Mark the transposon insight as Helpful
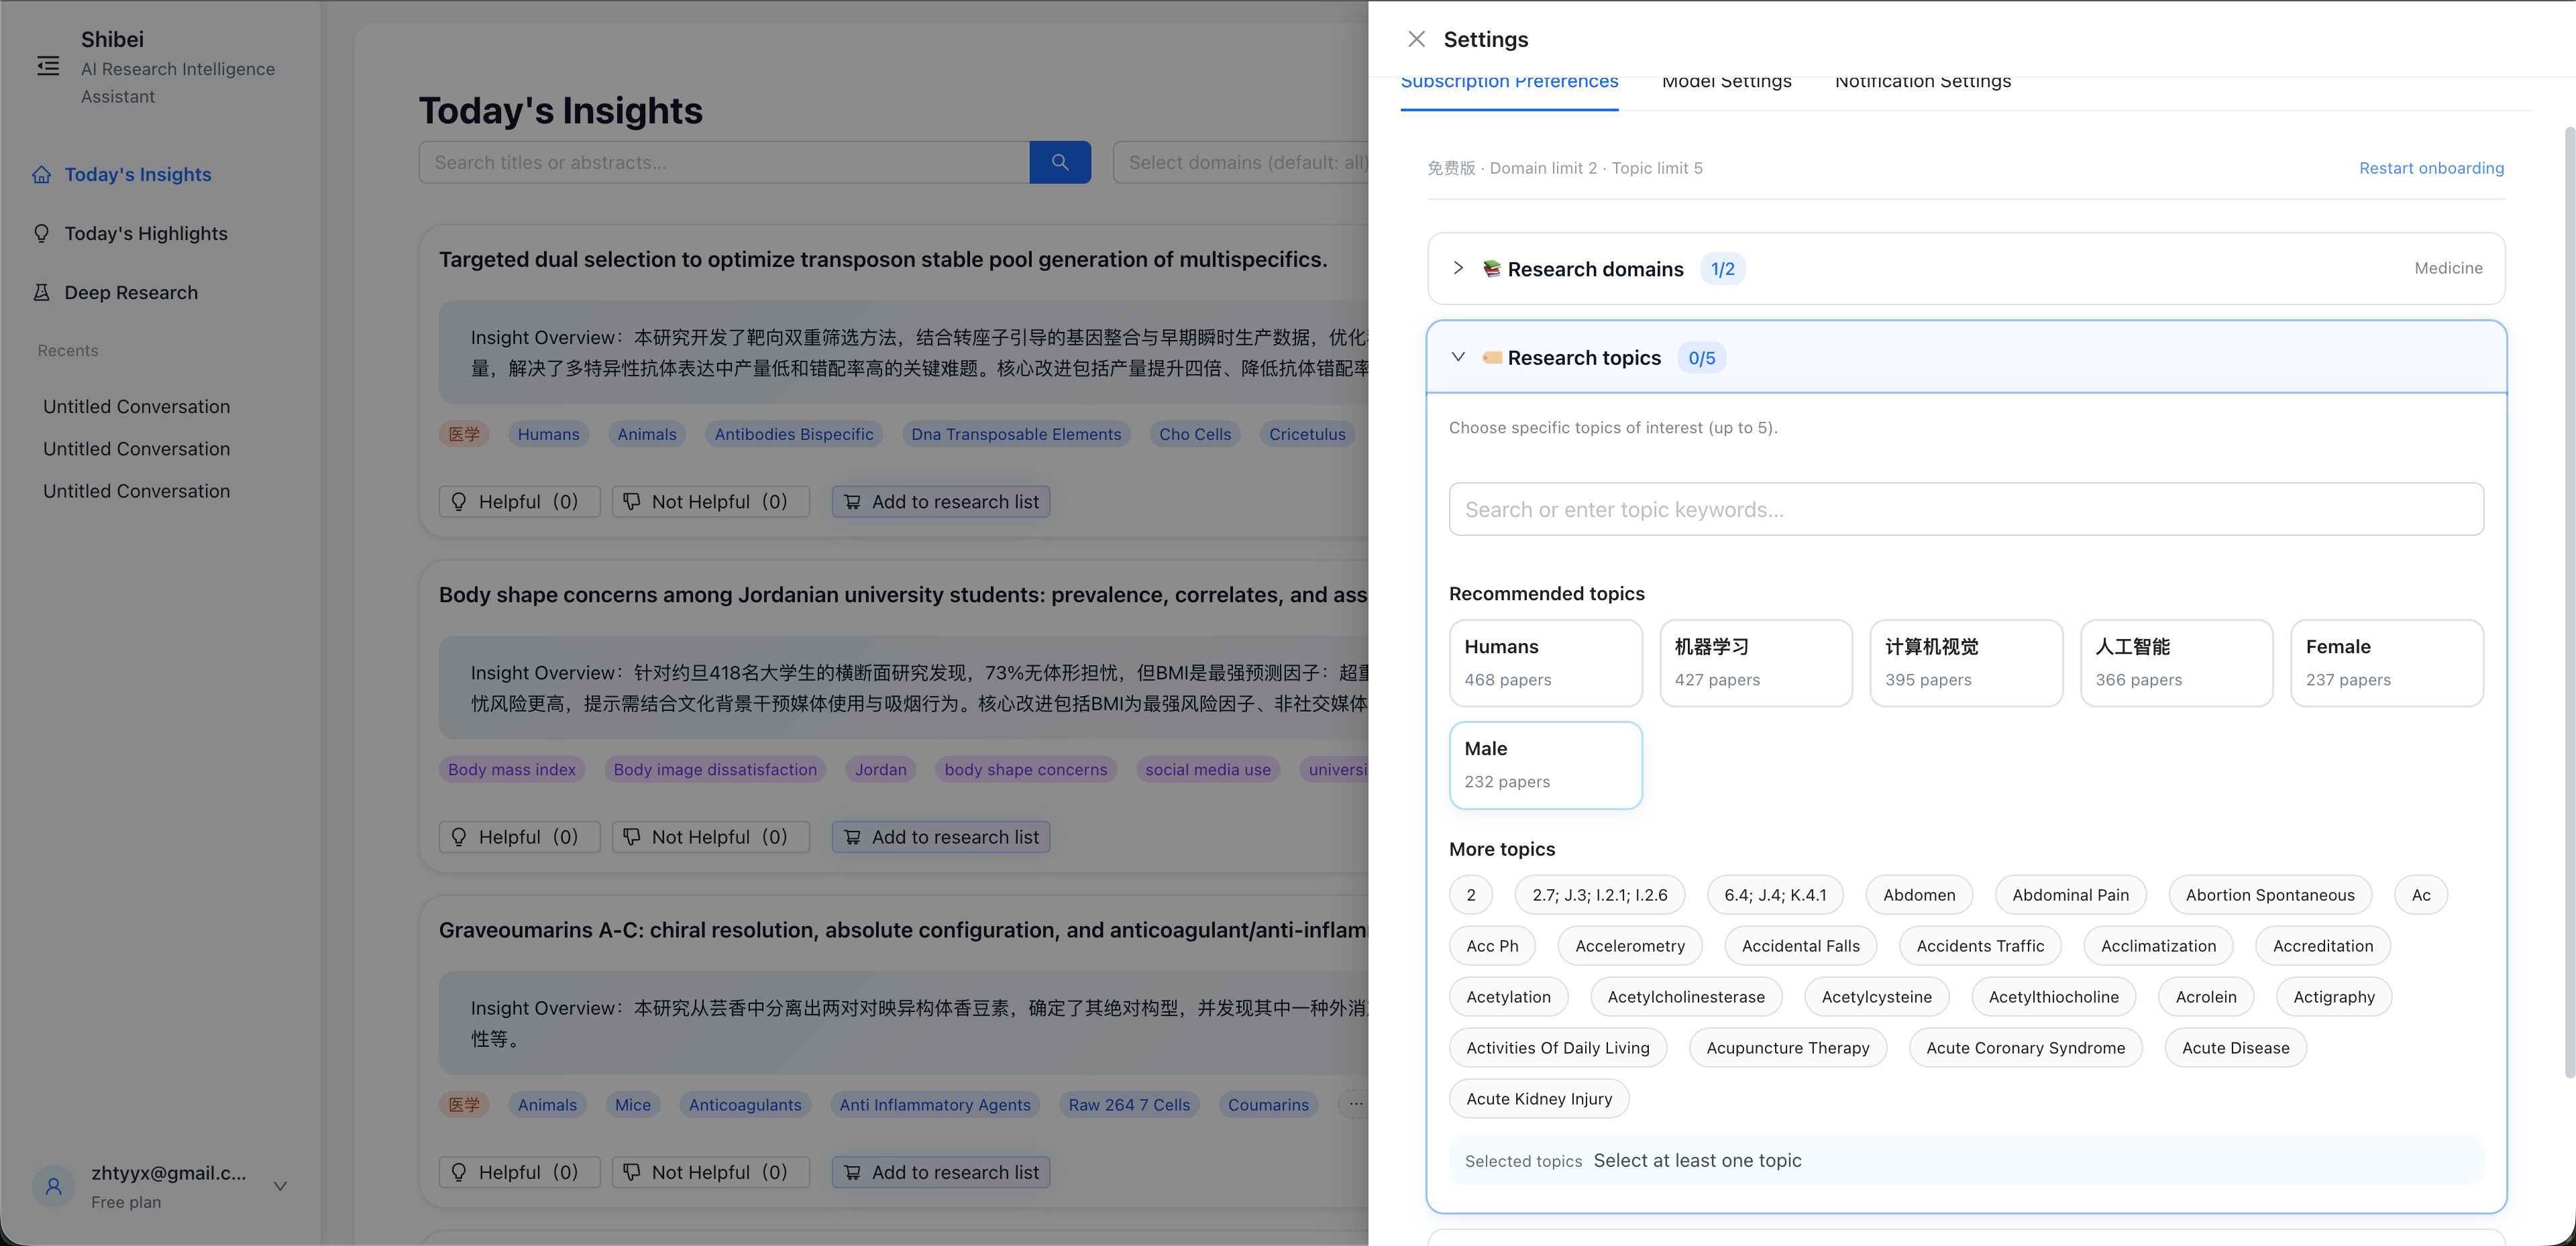Image resolution: width=2576 pixels, height=1246 pixels. 519,501
